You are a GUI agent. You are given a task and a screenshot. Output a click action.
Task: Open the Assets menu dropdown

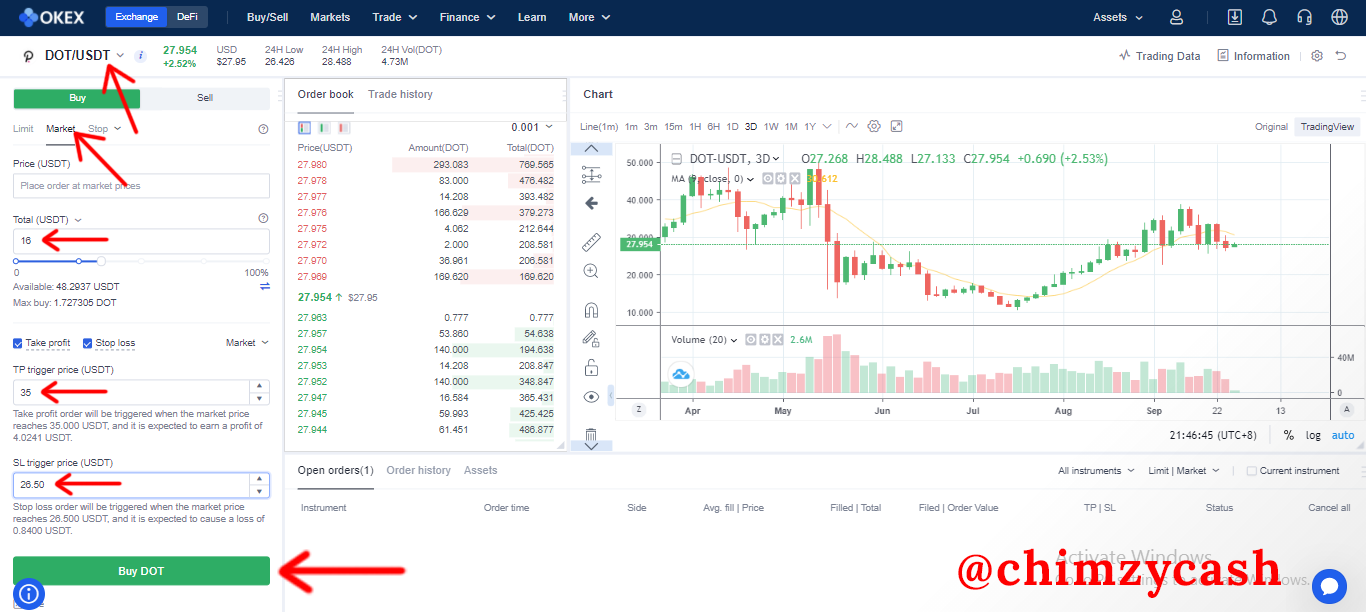(x=1118, y=17)
